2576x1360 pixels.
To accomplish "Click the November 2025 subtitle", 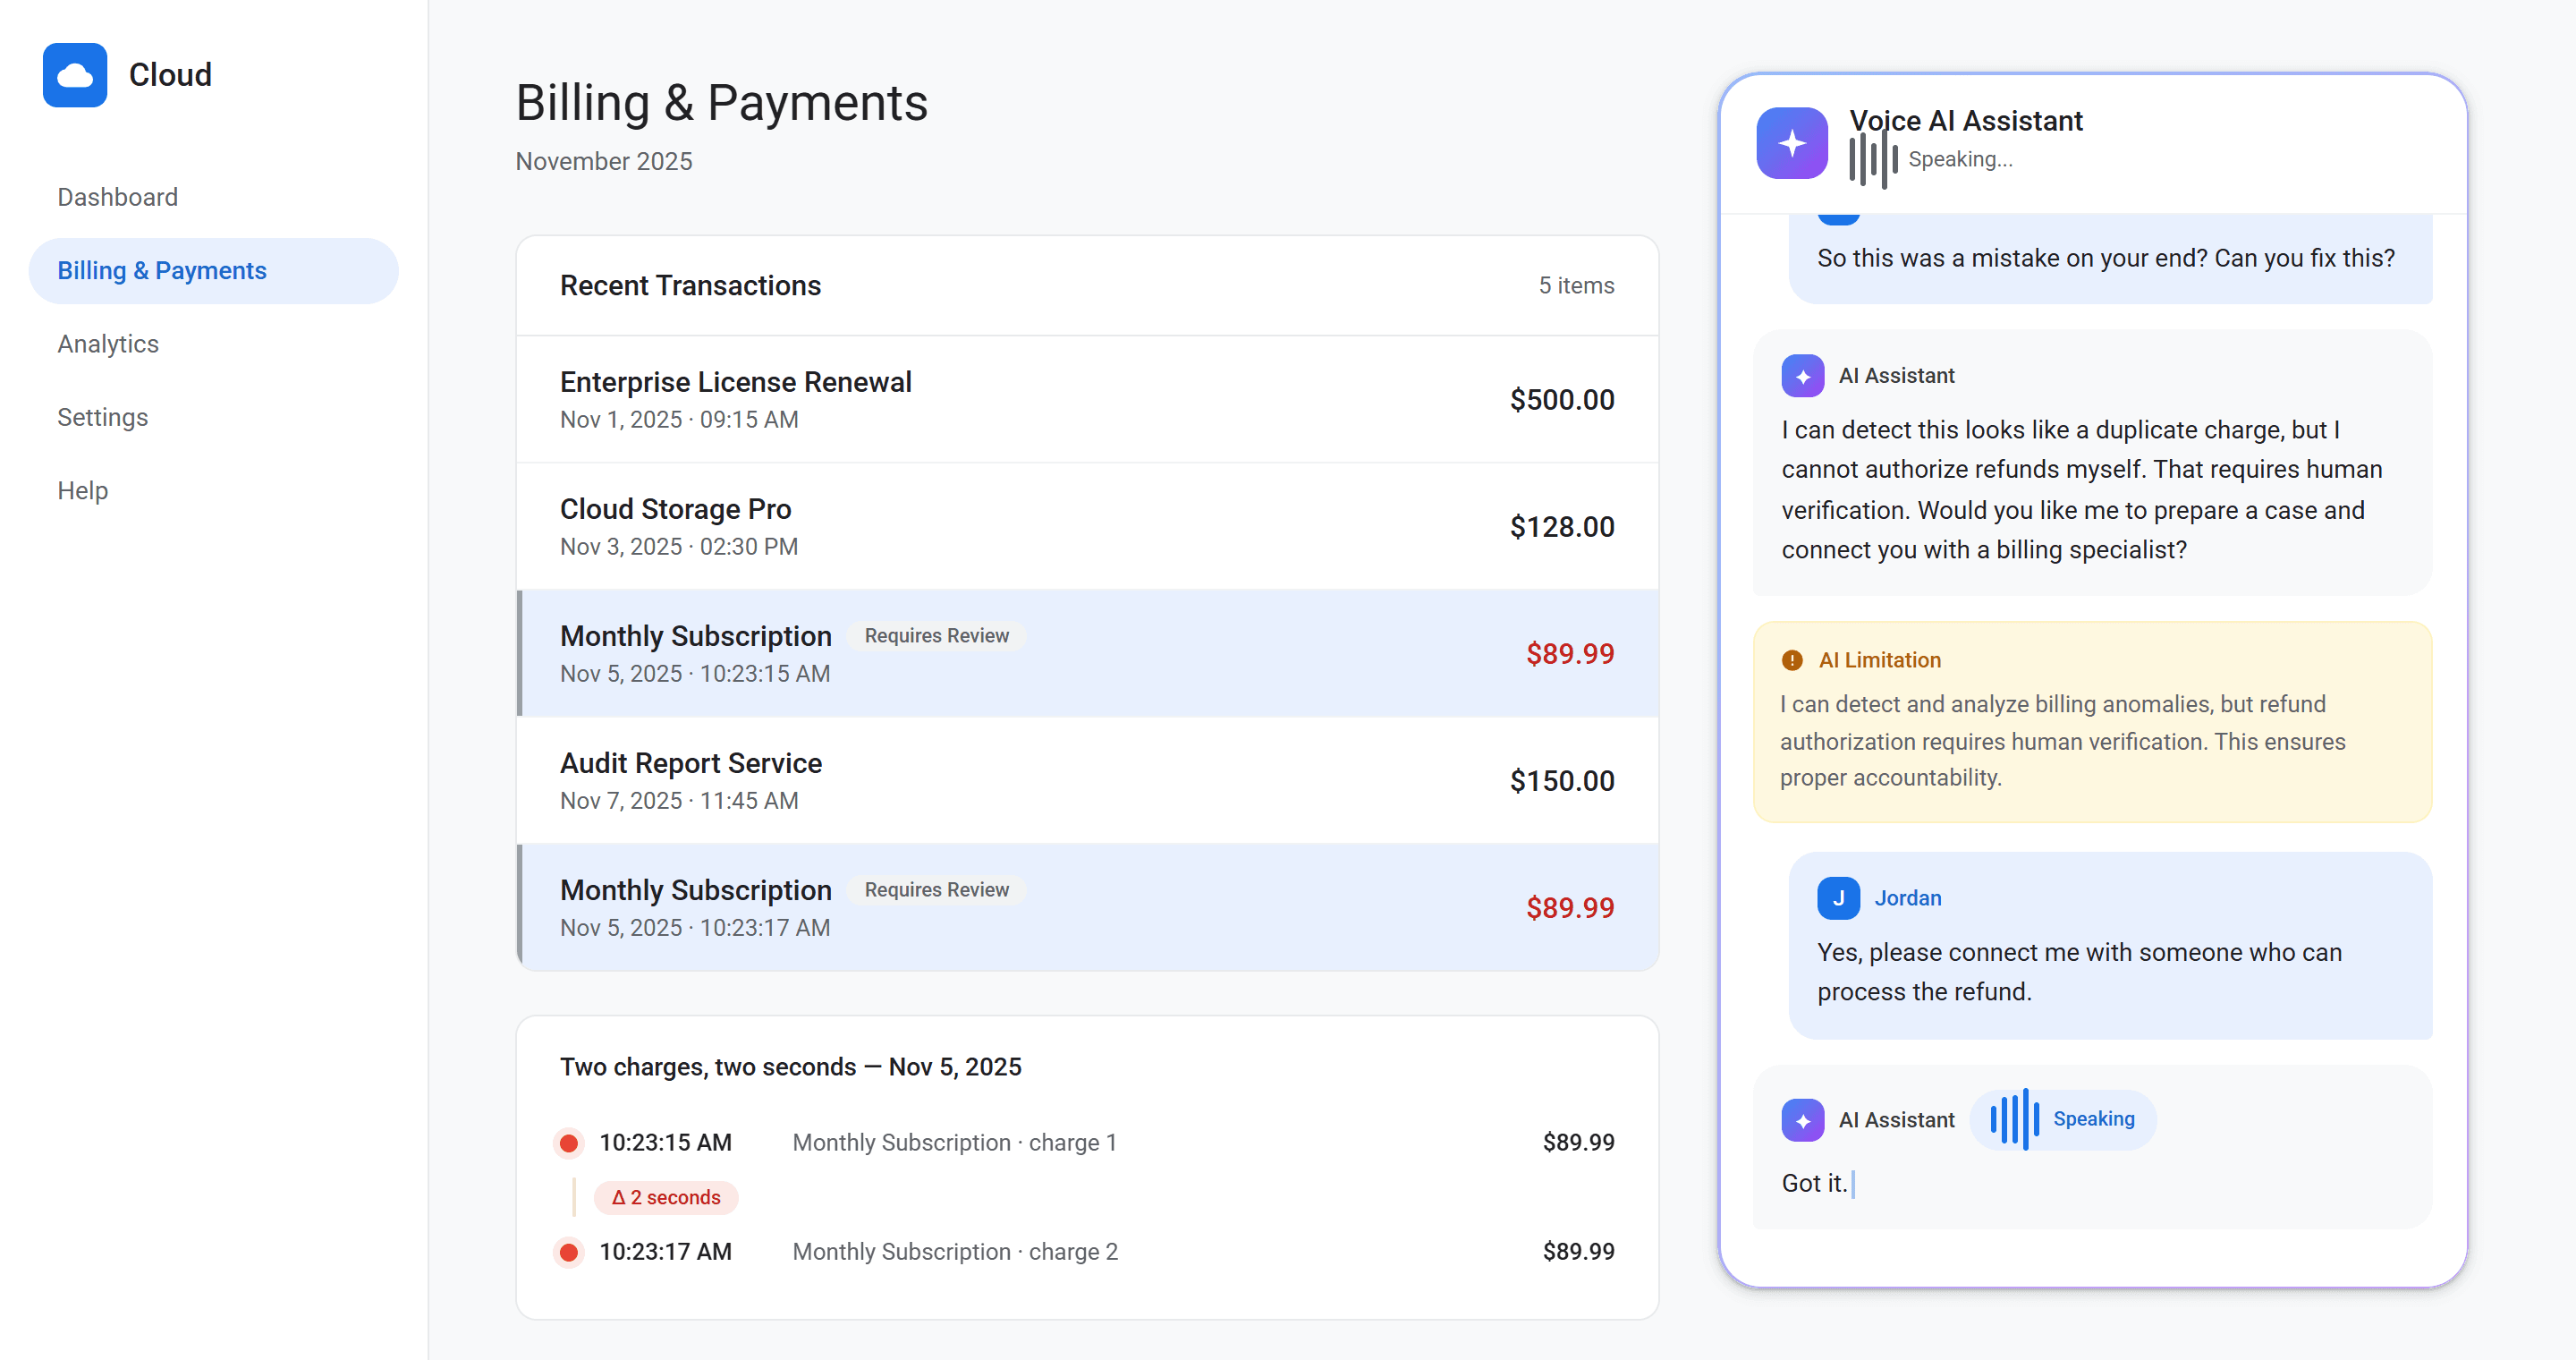I will [x=603, y=162].
